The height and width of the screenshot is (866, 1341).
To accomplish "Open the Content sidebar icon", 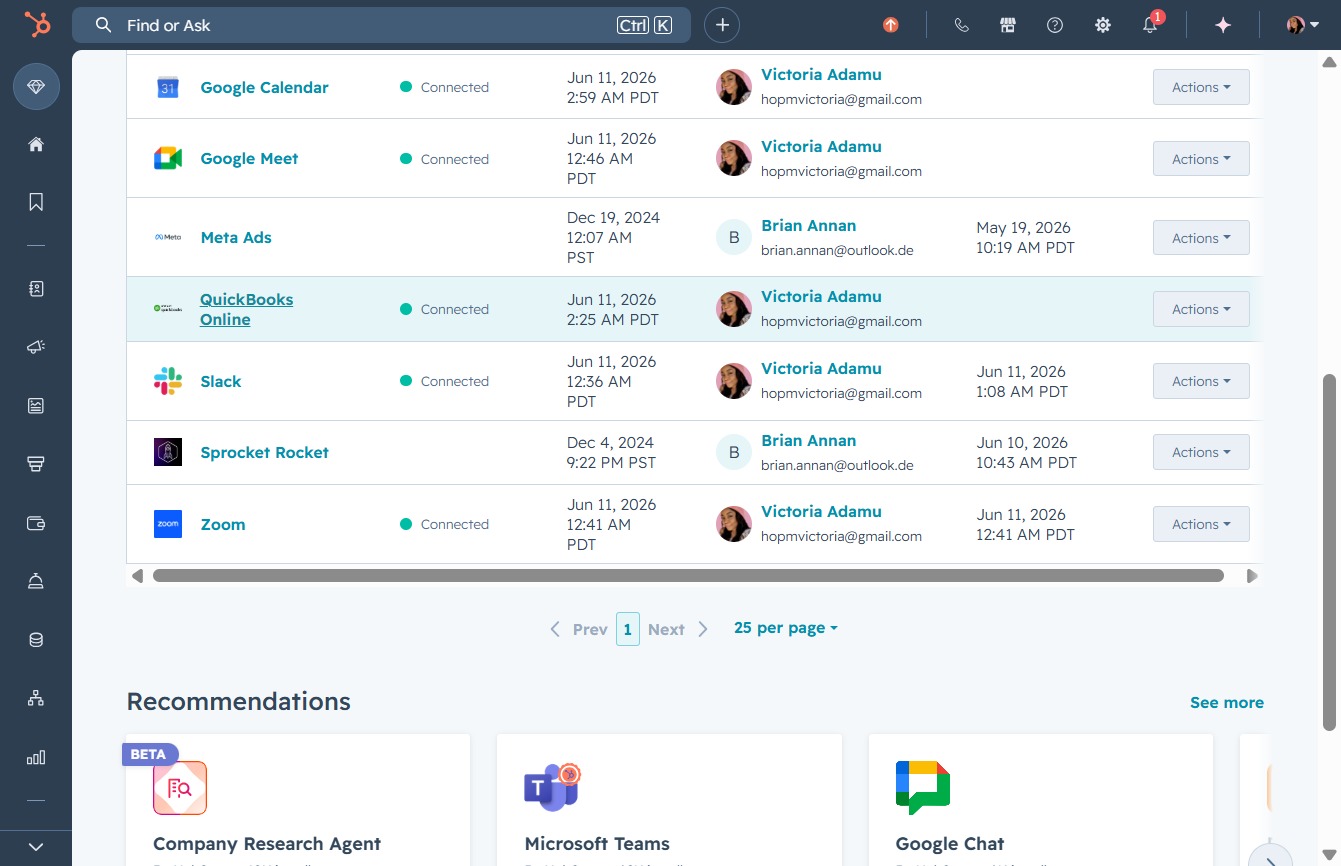I will click(36, 405).
